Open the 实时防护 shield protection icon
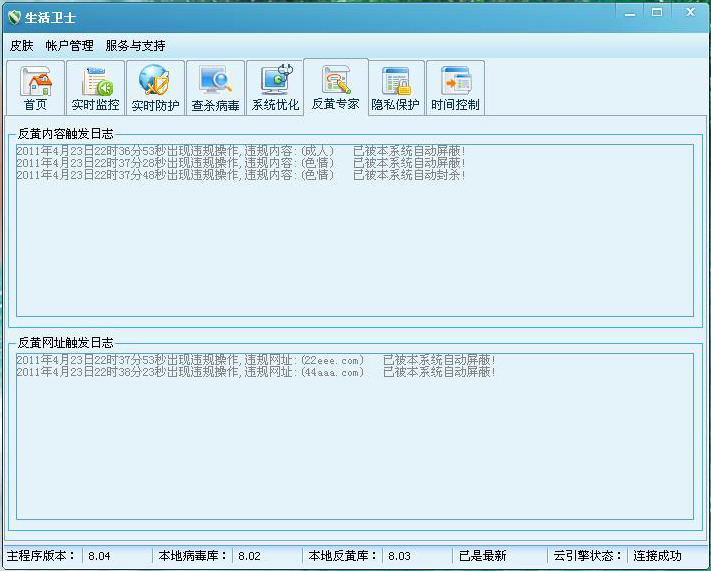The height and width of the screenshot is (571, 711). (x=155, y=88)
